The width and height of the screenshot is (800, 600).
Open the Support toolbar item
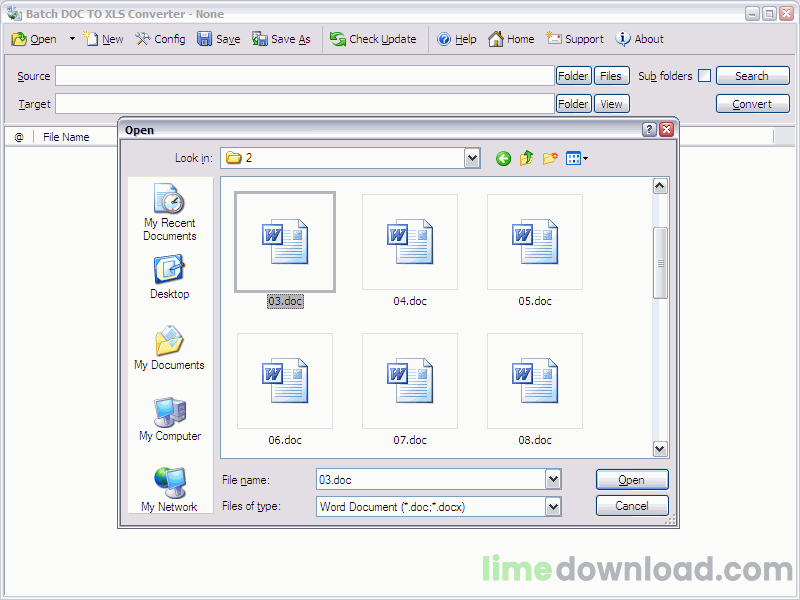[x=575, y=39]
